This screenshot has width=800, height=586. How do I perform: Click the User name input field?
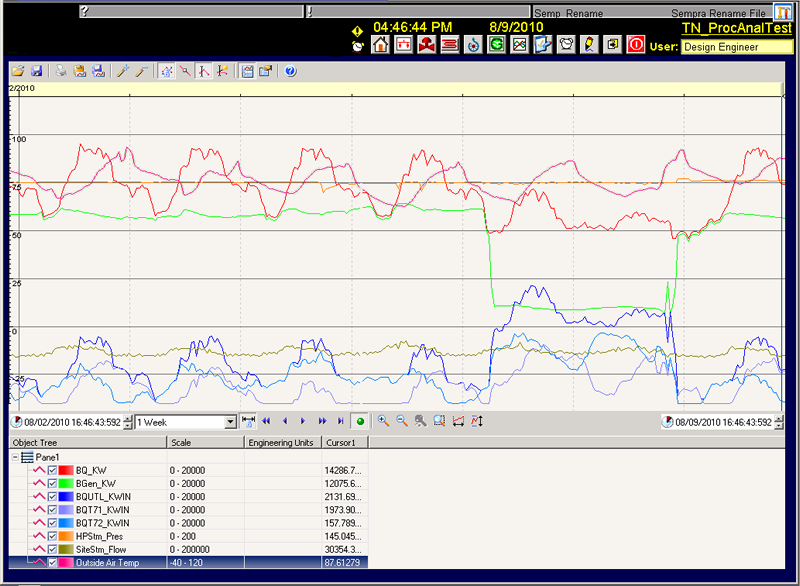coord(738,46)
